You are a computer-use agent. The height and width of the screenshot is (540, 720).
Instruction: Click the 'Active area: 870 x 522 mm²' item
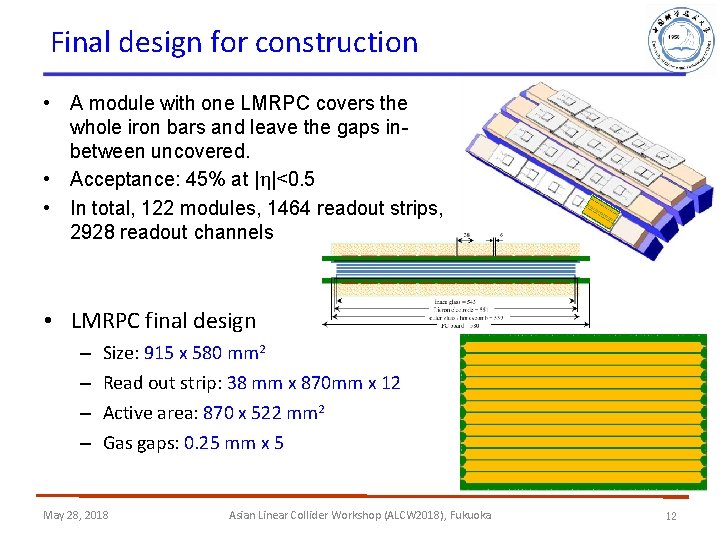214,413
